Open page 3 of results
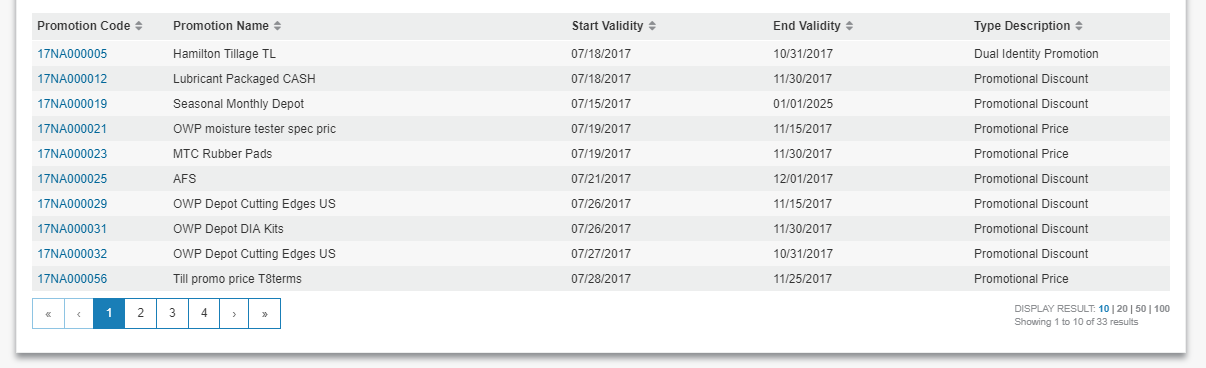Viewport: 1206px width, 368px height. coord(172,313)
